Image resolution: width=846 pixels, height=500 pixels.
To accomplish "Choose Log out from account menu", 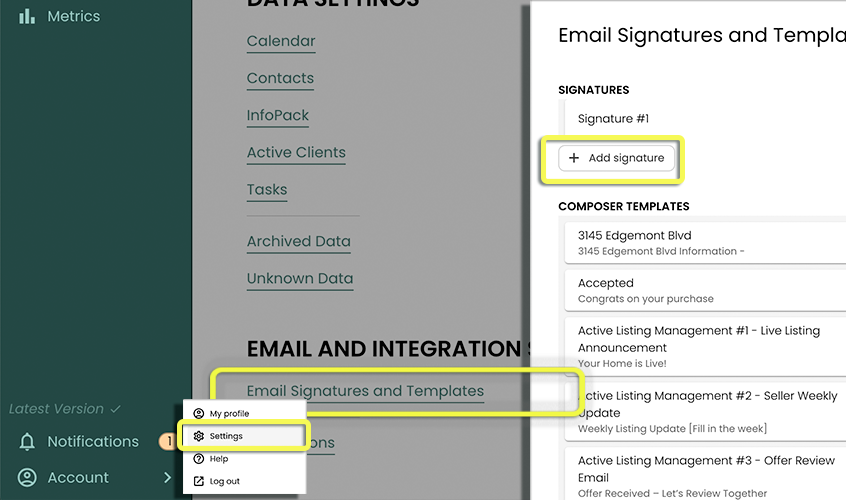I will [224, 481].
